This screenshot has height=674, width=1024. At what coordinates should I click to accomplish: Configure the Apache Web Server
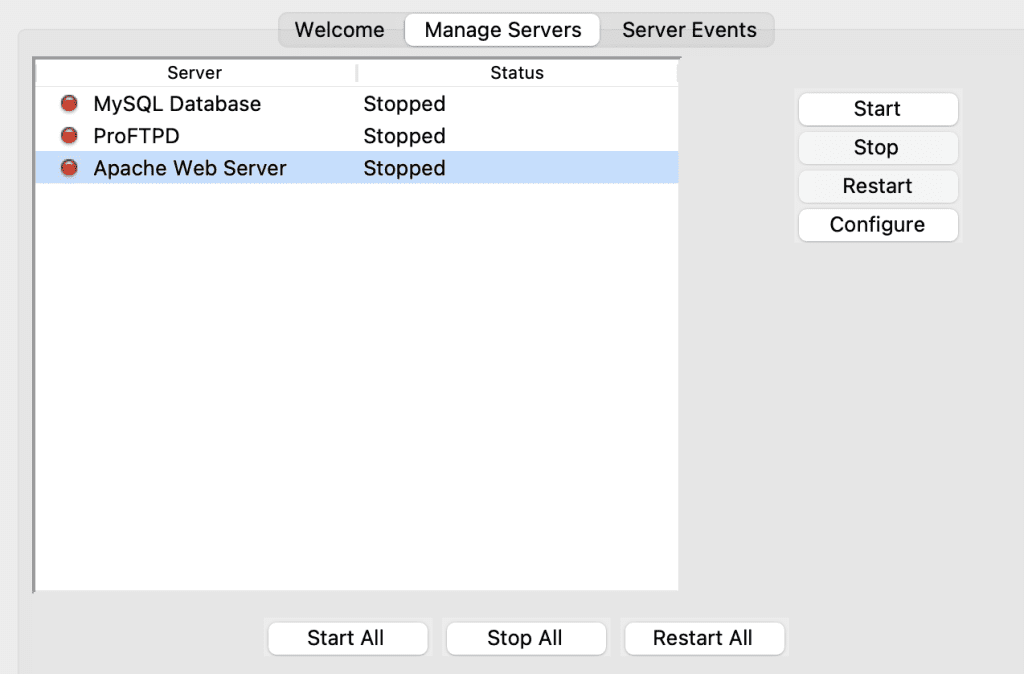click(x=877, y=225)
